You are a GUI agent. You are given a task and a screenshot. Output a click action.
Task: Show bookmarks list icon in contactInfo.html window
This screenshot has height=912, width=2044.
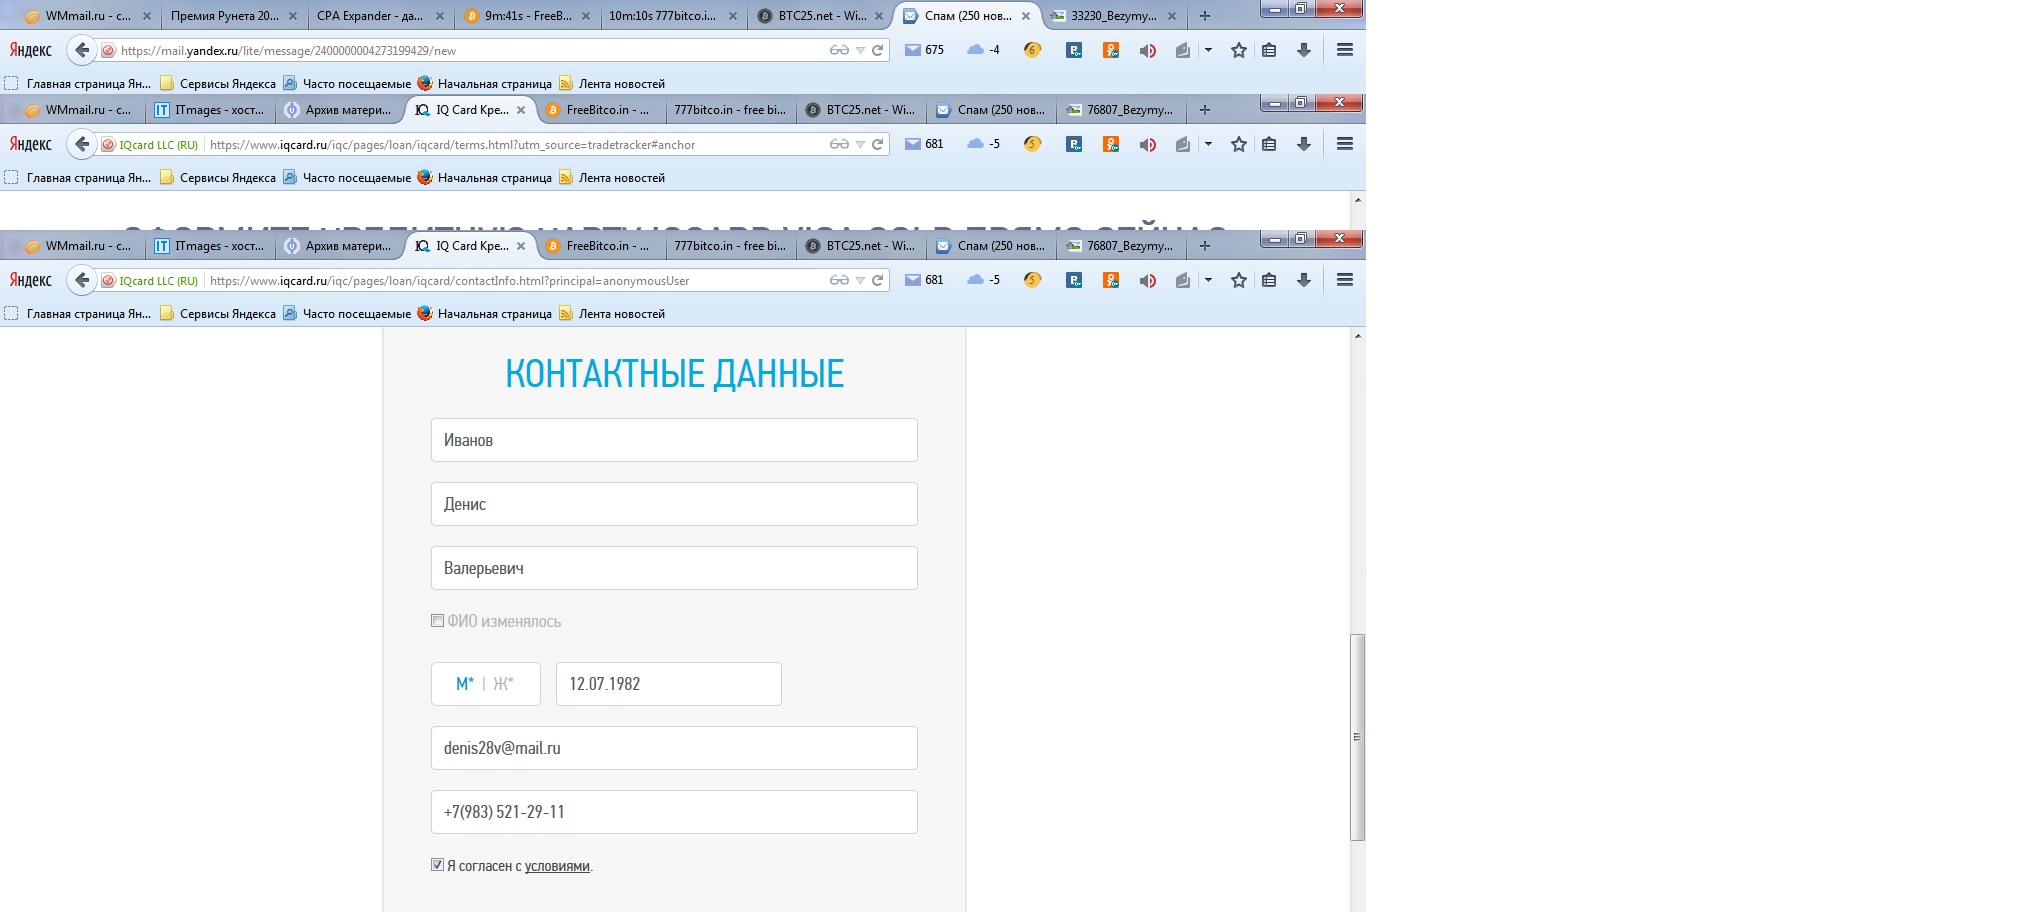click(x=1269, y=281)
